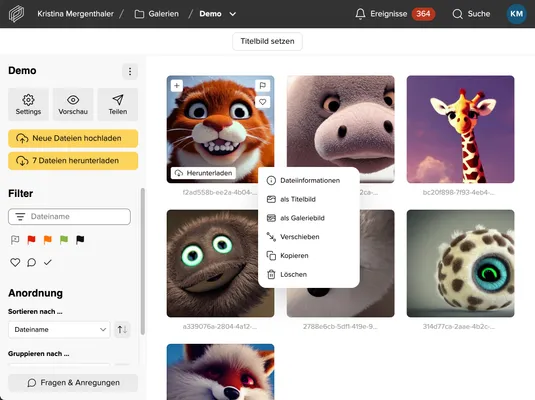Toggle the comments filter bubble
Image resolution: width=535 pixels, height=400 pixels.
pos(31,262)
